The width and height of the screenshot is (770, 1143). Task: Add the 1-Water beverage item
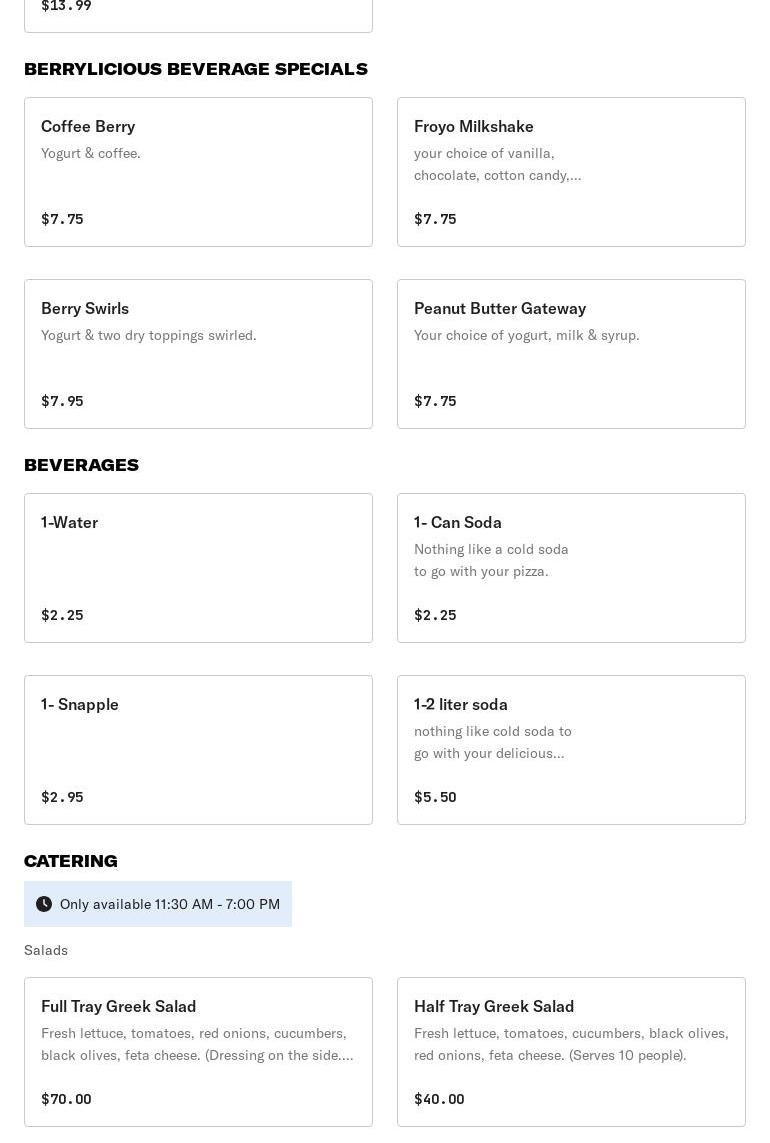click(198, 568)
